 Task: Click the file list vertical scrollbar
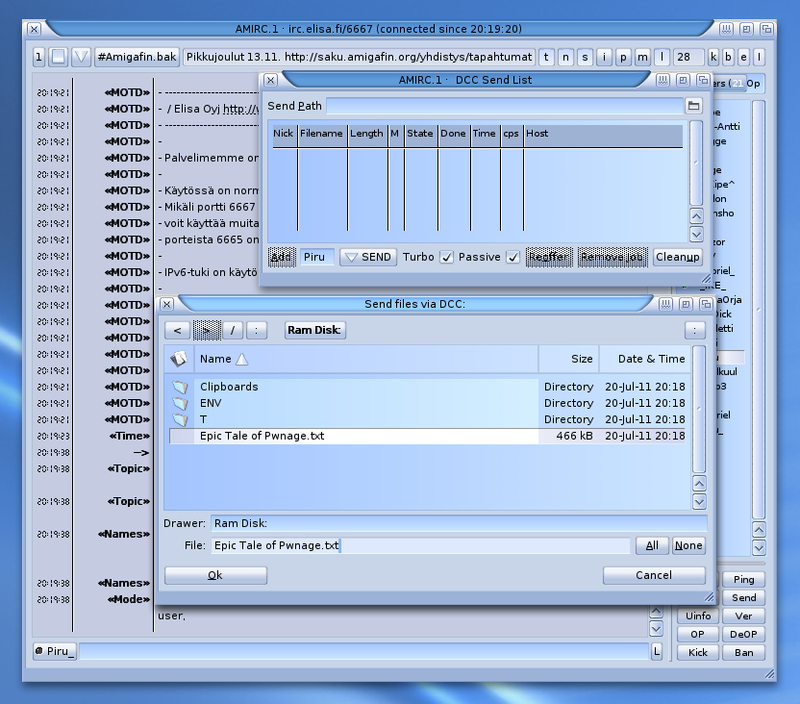click(698, 410)
